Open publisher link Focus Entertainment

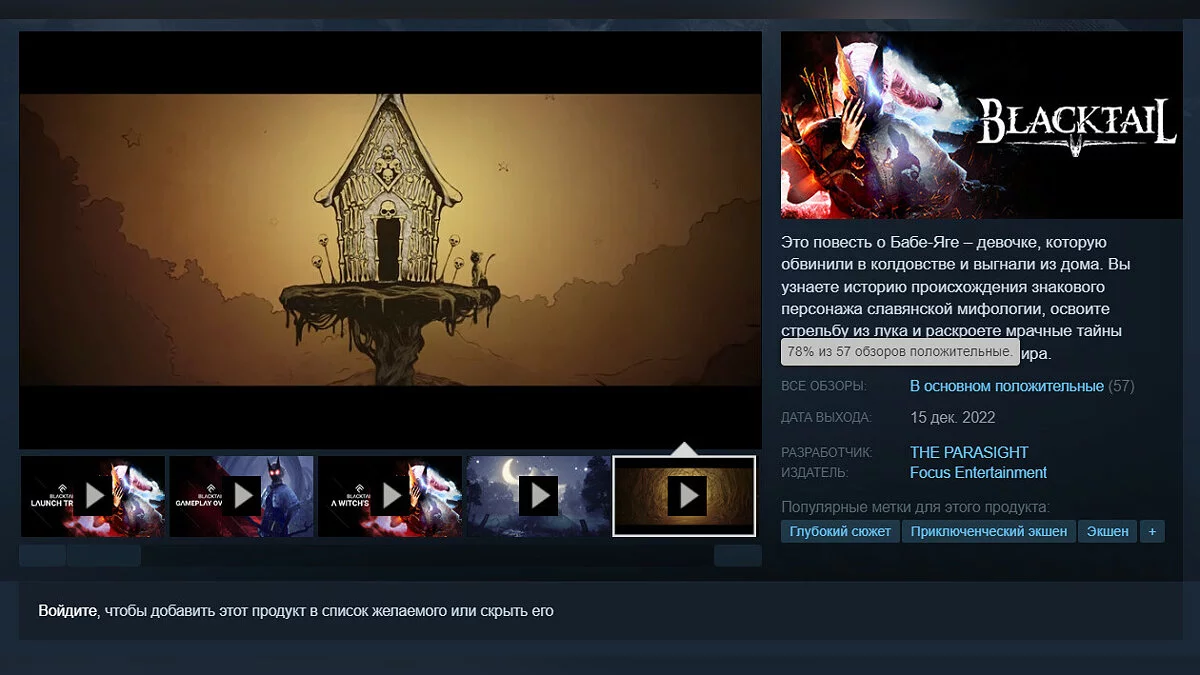(x=978, y=472)
